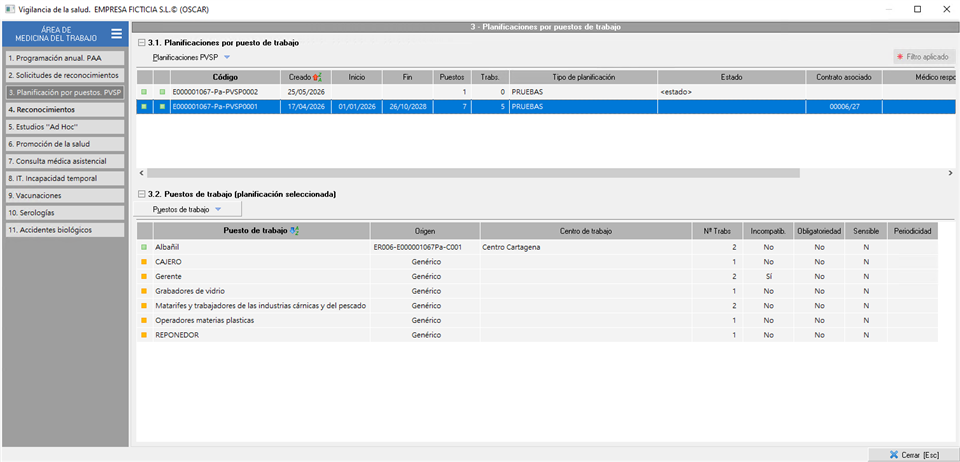This screenshot has width=960, height=462.
Task: Click the orange square of Grabadores de vidrio row
Action: [144, 291]
